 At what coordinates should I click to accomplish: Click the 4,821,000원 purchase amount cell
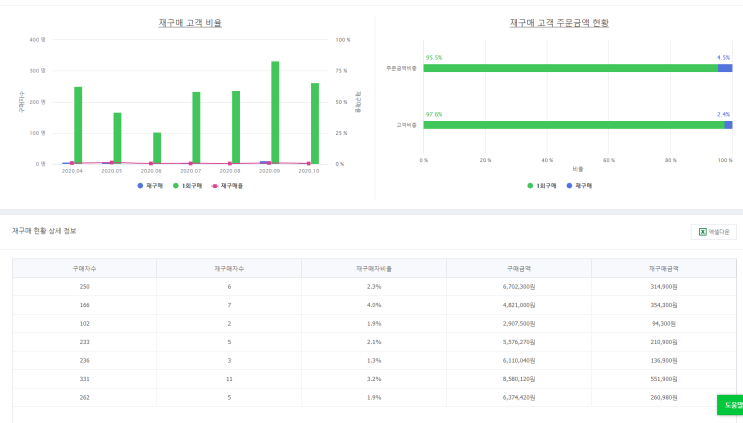coord(519,305)
